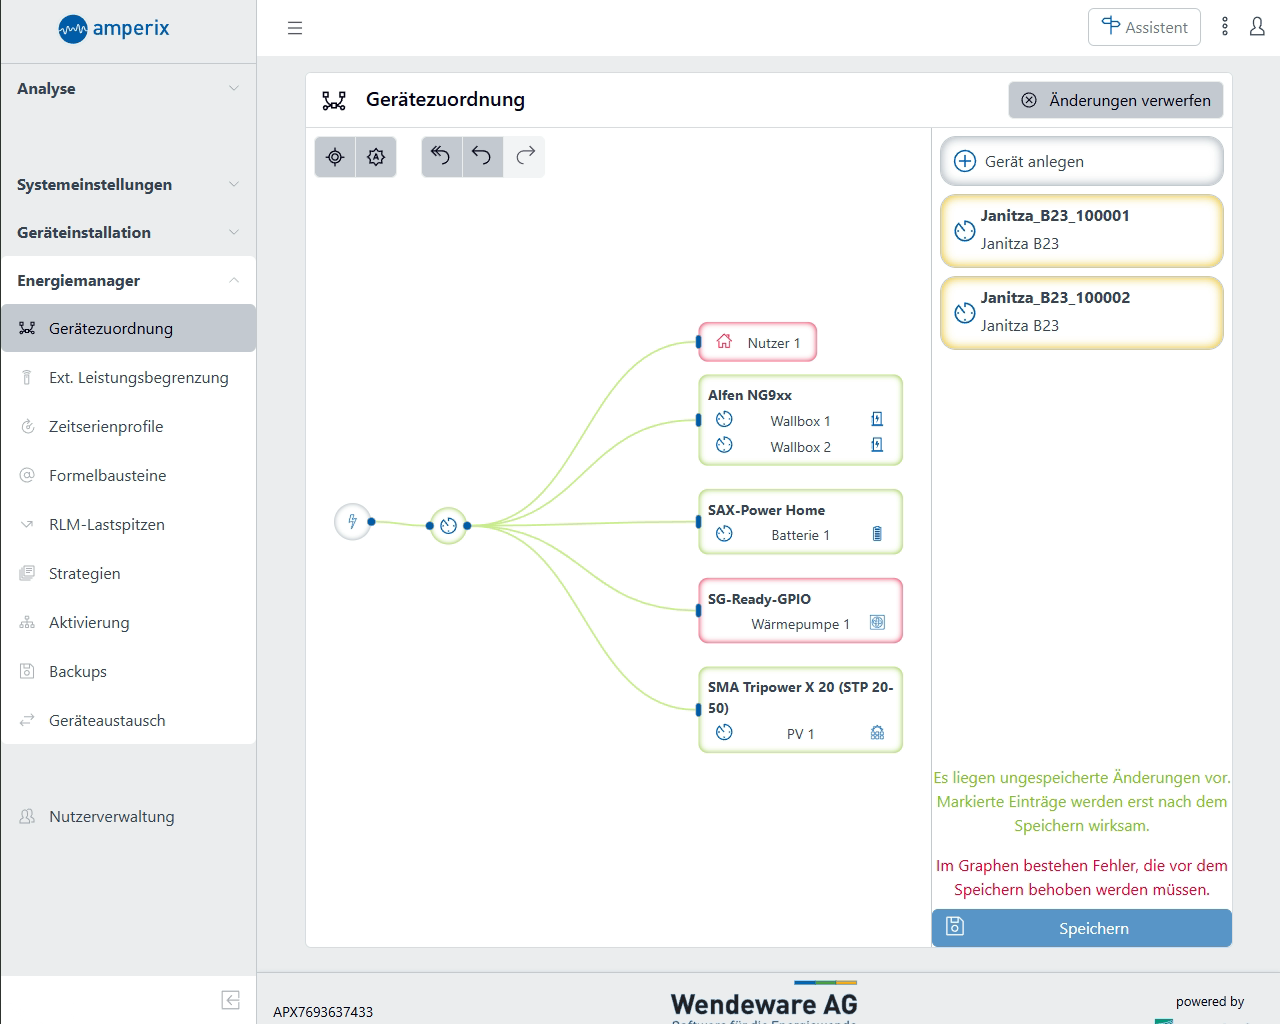Click the charging station icon for Wallbox 2
Screen dimensions: 1280x1024
[877, 445]
